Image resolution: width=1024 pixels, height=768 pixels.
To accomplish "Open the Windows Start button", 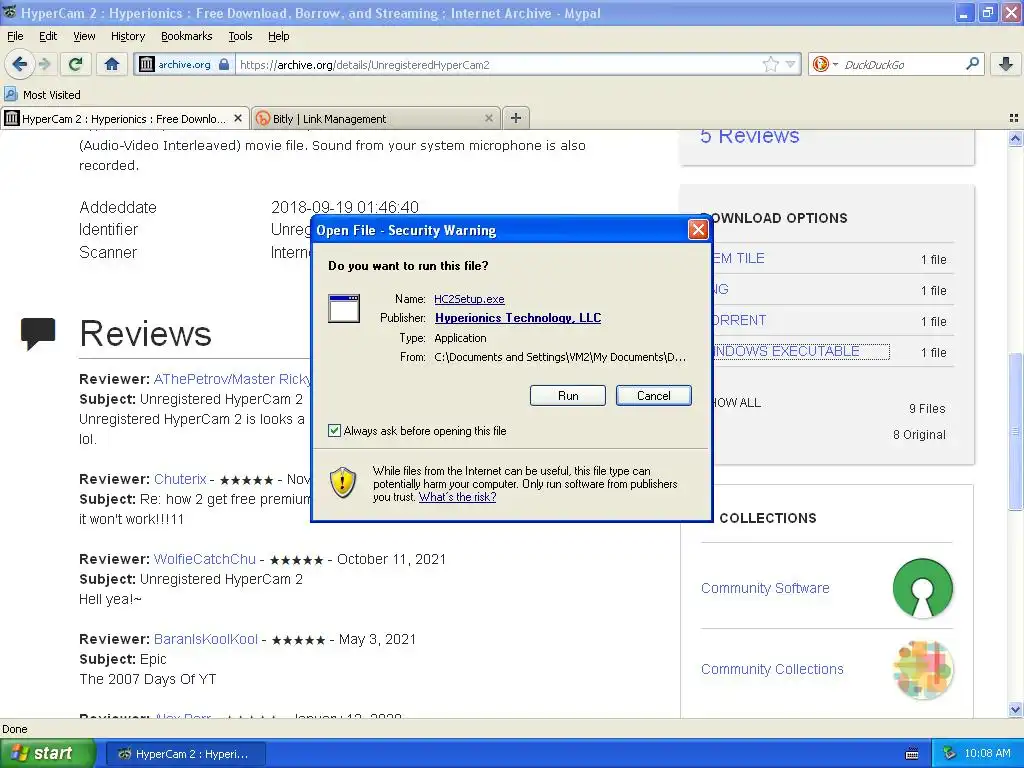I will [47, 753].
